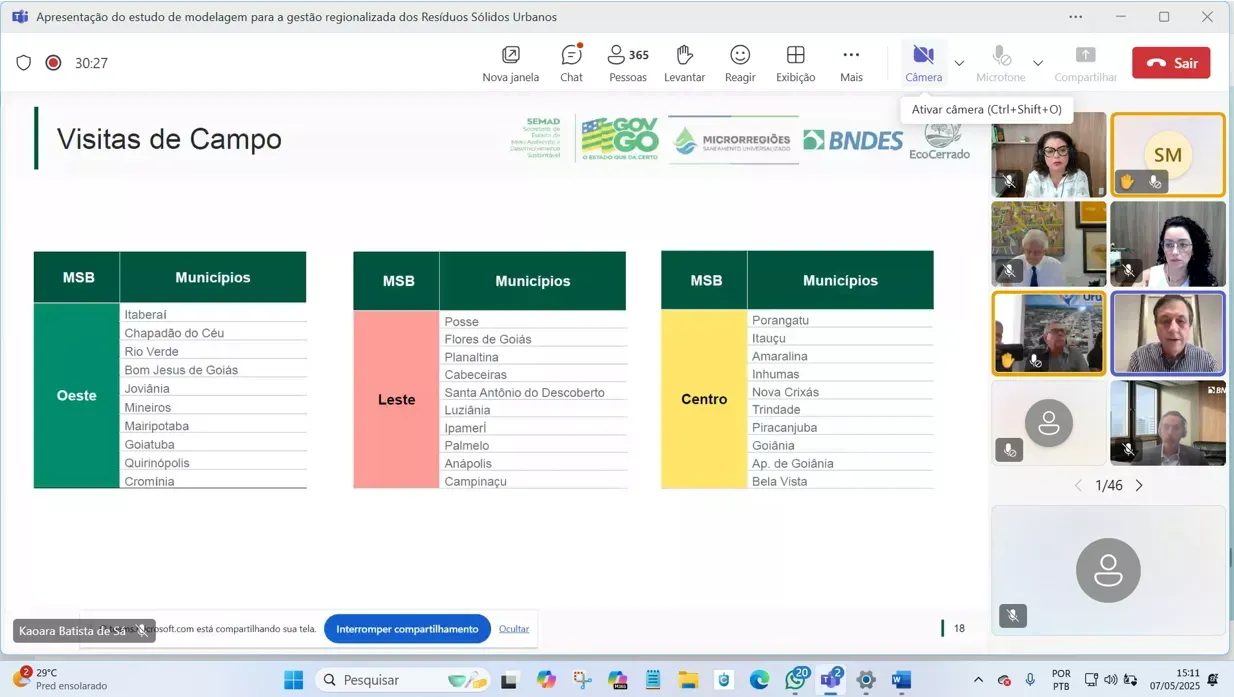The image size is (1234, 697).
Task: Expand camera options dropdown arrow
Action: tap(959, 63)
